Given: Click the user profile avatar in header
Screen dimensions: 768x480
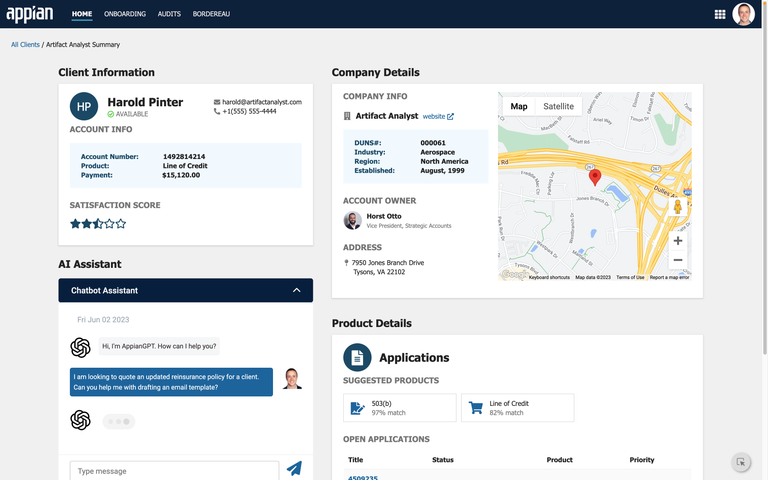Looking at the screenshot, I should click(x=744, y=14).
